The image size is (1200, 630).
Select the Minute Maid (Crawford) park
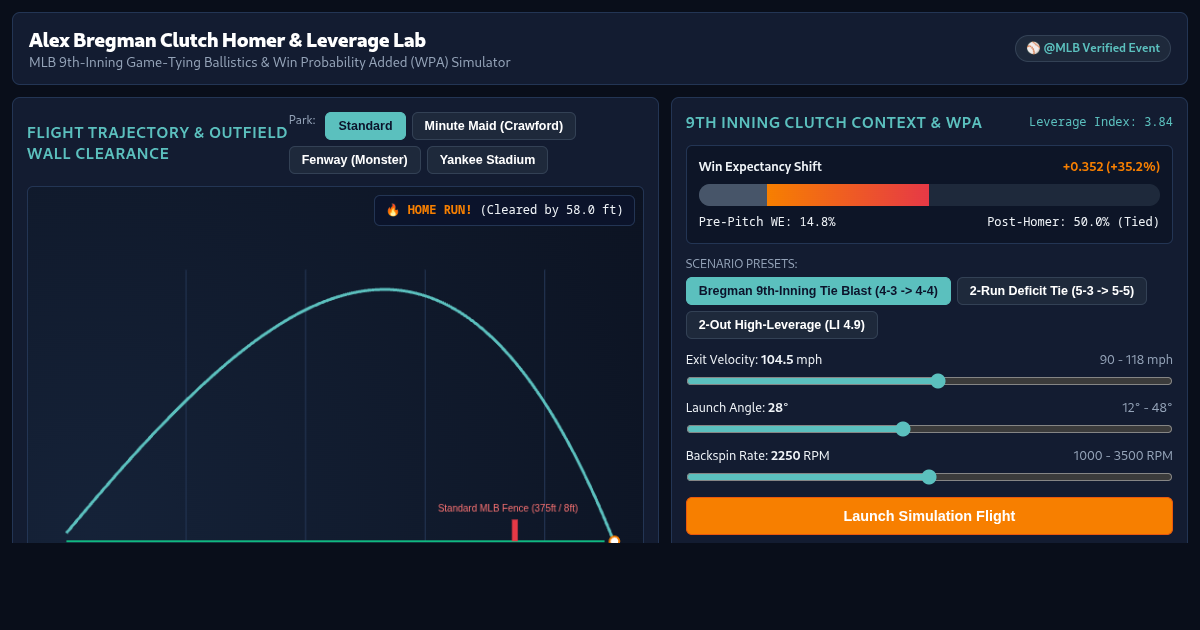pyautogui.click(x=494, y=126)
